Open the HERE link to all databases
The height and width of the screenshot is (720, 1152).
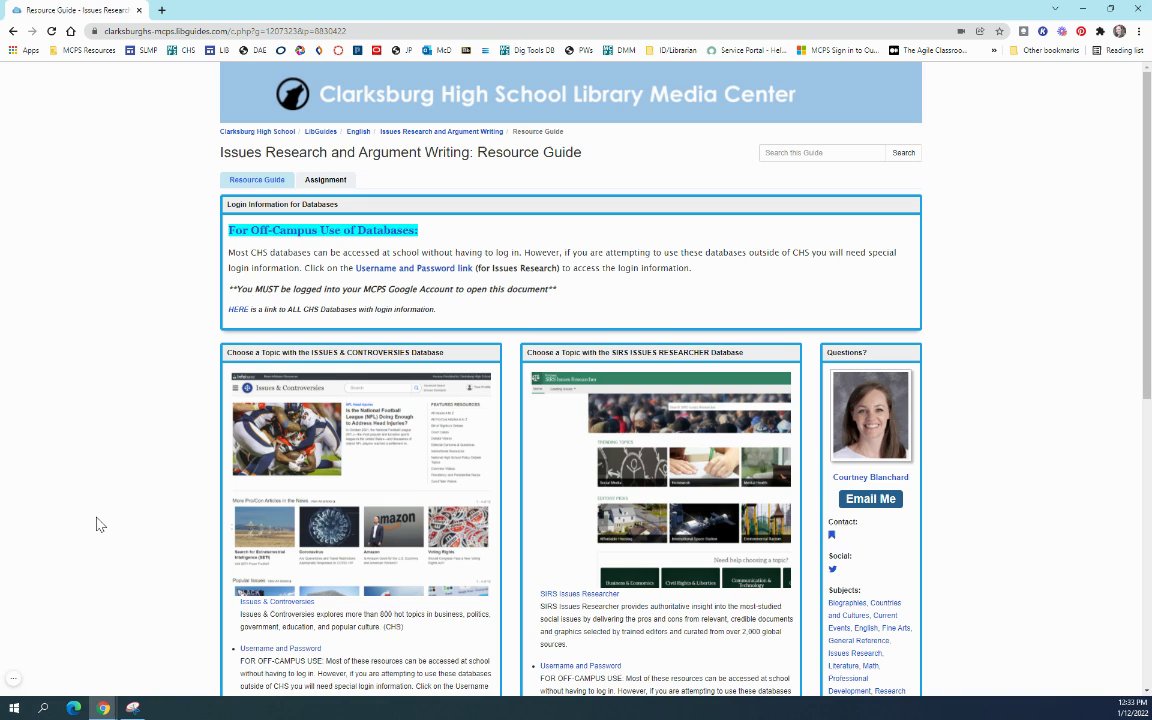(238, 309)
